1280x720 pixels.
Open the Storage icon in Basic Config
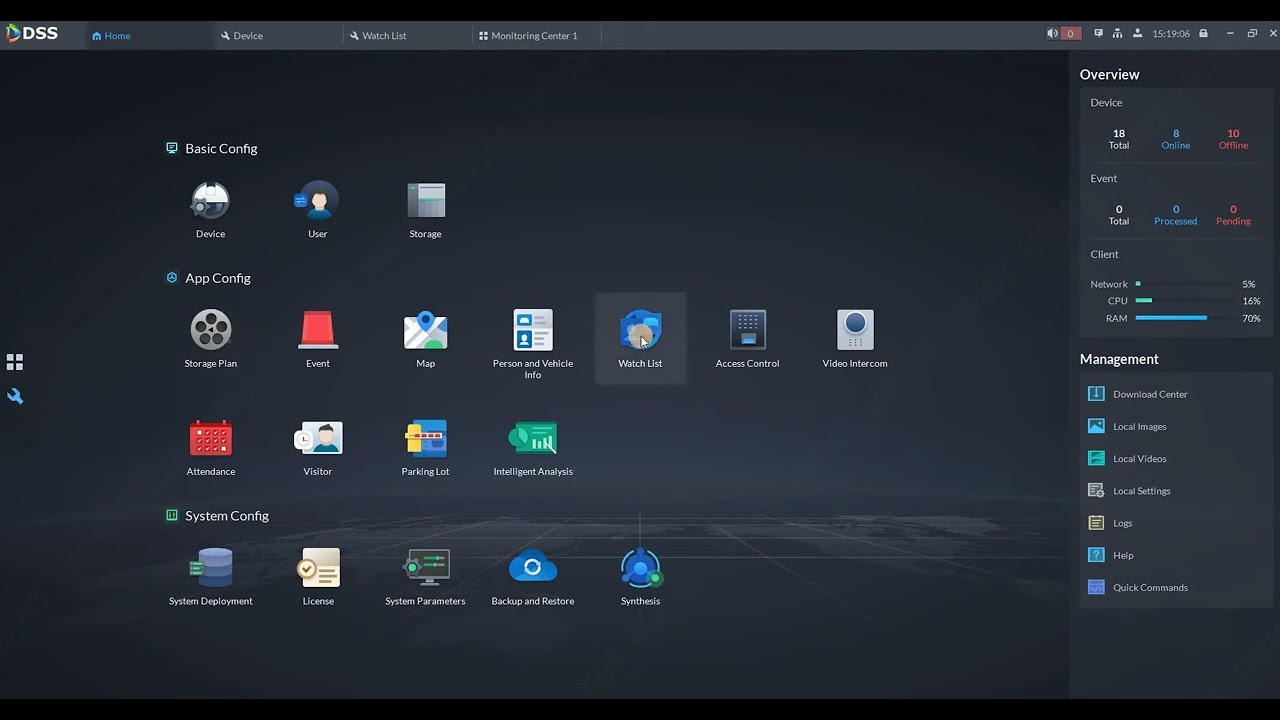pyautogui.click(x=425, y=201)
